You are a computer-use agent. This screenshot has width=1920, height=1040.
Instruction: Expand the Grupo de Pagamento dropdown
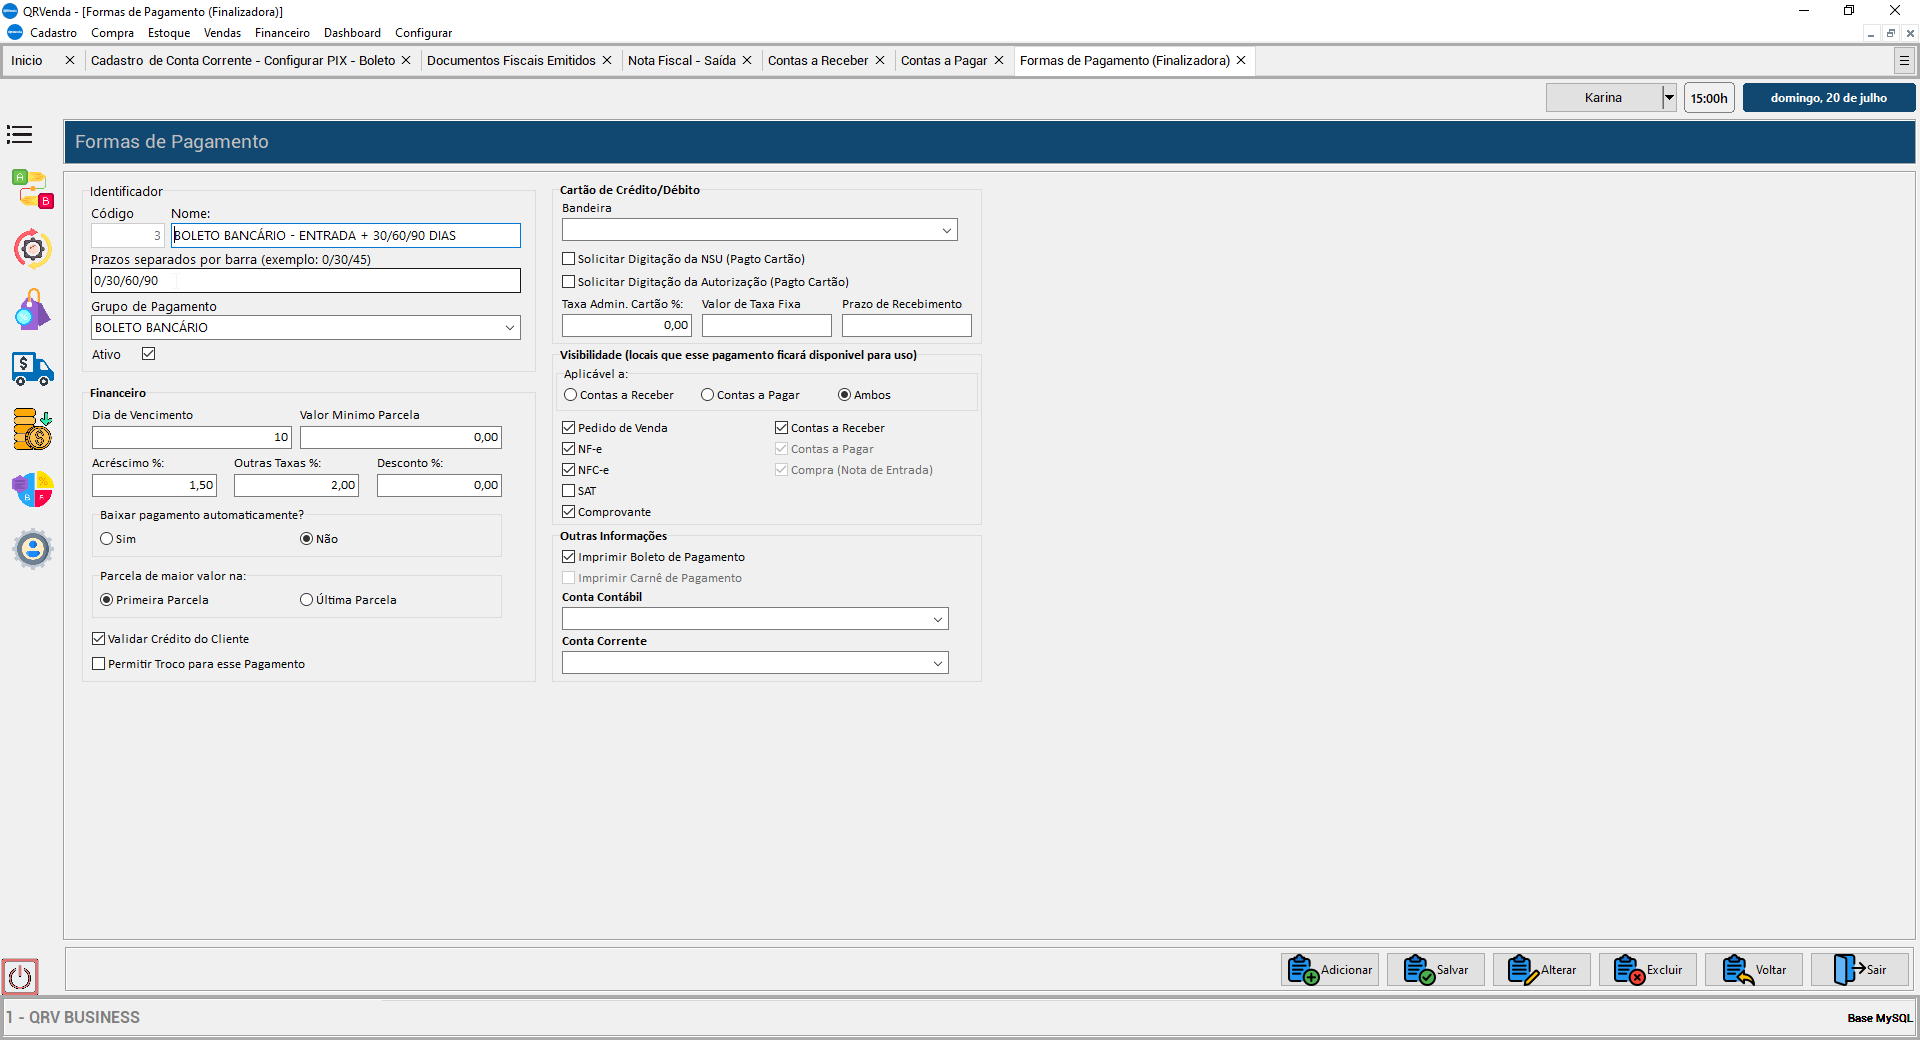coord(509,328)
